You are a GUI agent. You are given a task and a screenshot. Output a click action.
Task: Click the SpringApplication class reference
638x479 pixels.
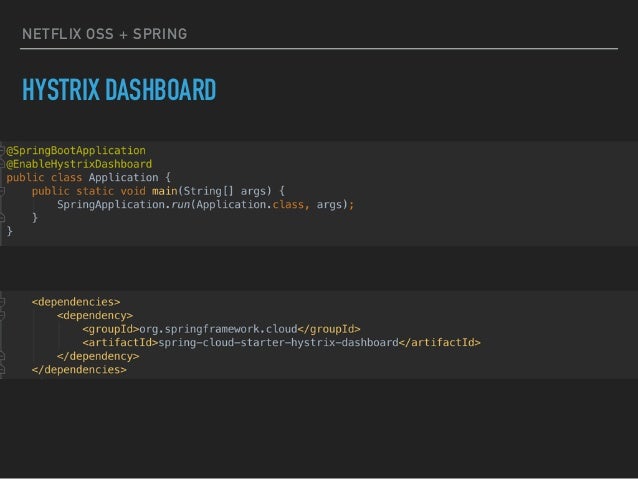[112, 205]
